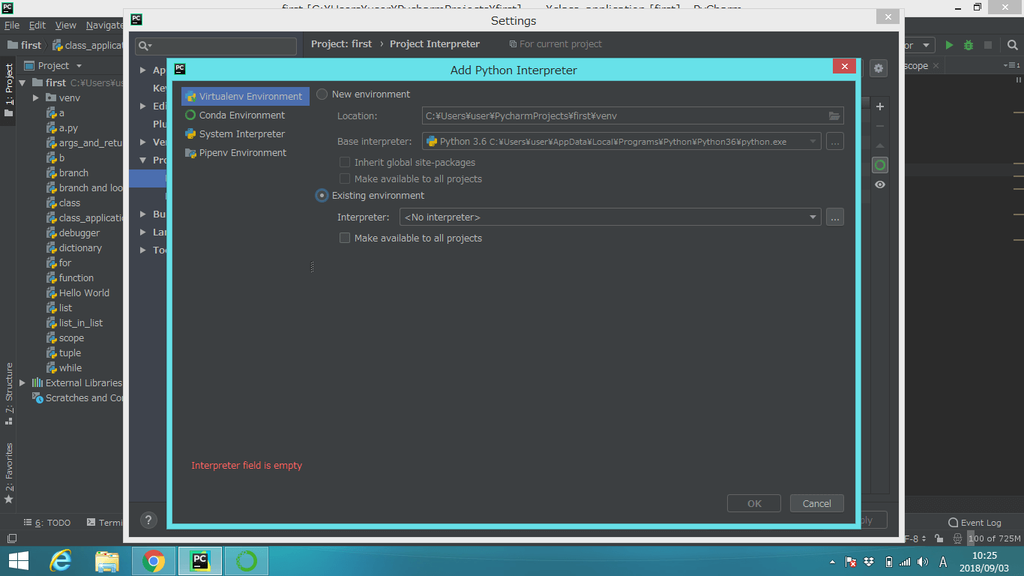Click Location path field

(632, 116)
